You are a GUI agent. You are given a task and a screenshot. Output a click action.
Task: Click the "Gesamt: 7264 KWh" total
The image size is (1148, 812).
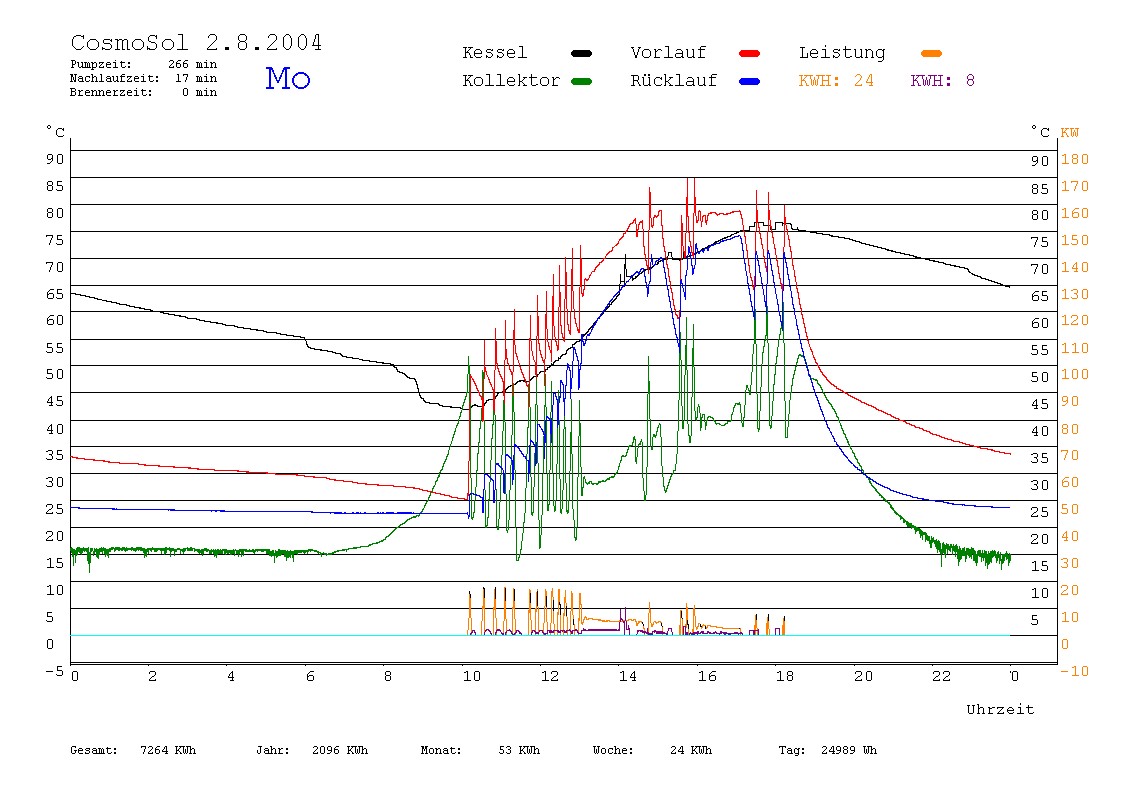point(133,750)
